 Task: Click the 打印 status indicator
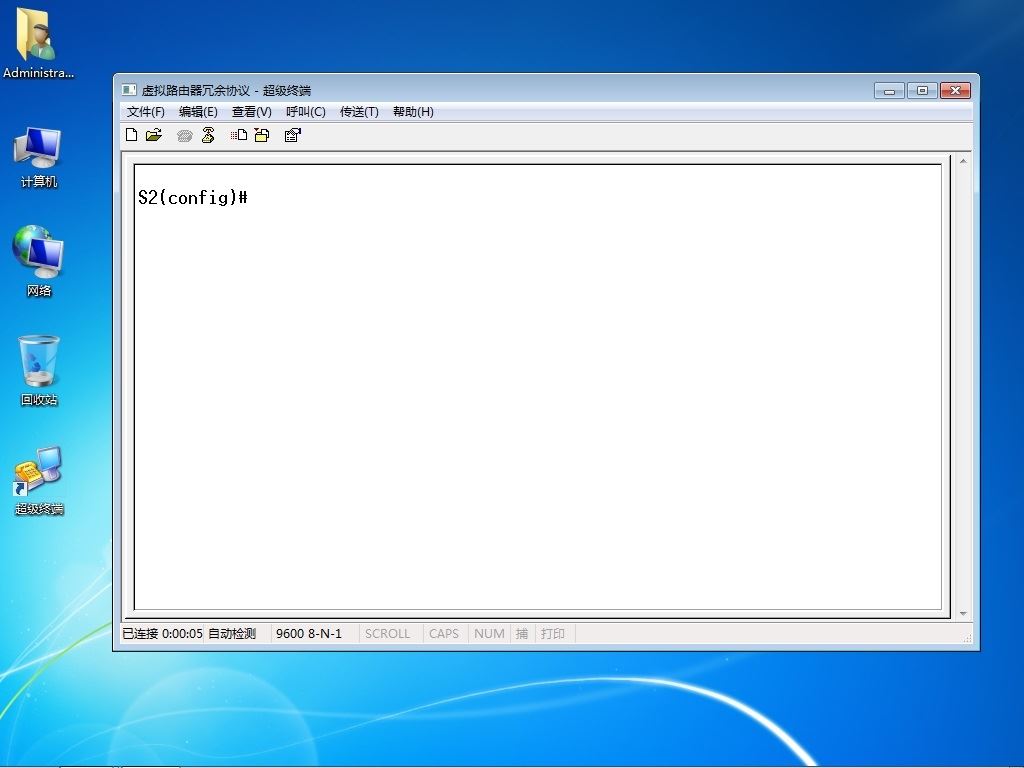coord(552,633)
